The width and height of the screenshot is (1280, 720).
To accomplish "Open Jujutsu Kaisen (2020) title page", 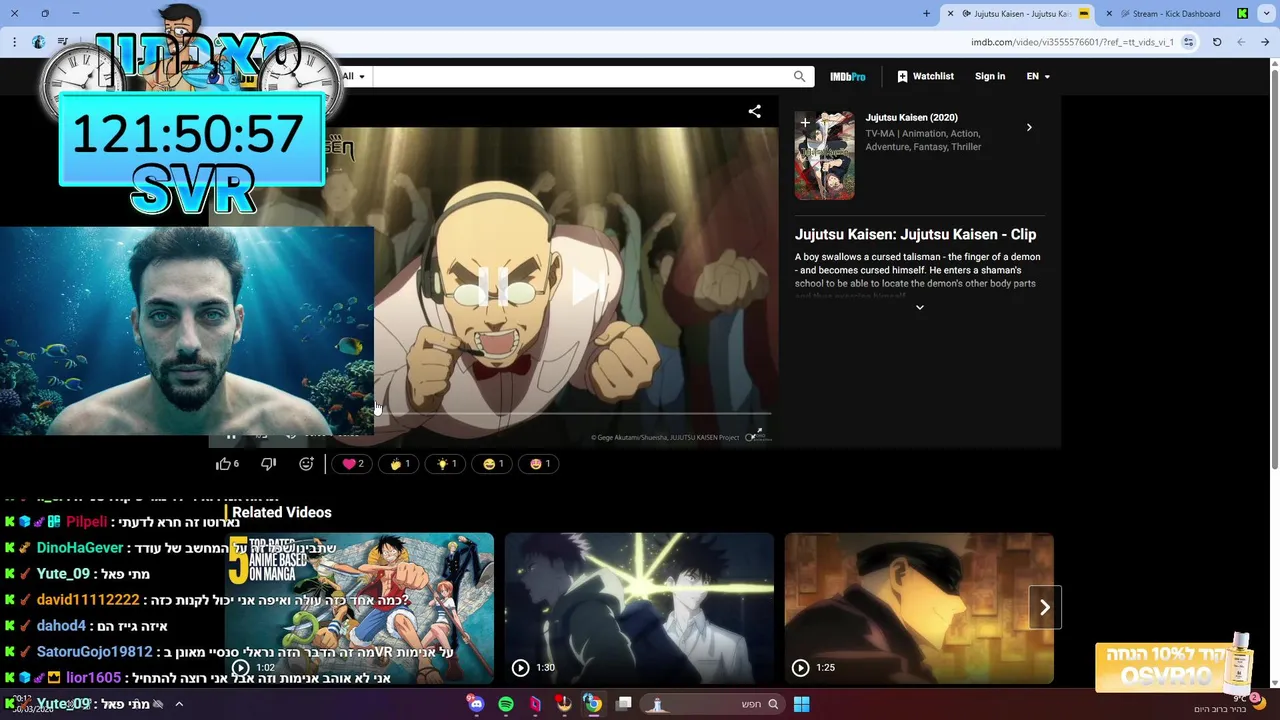I will 911,118.
